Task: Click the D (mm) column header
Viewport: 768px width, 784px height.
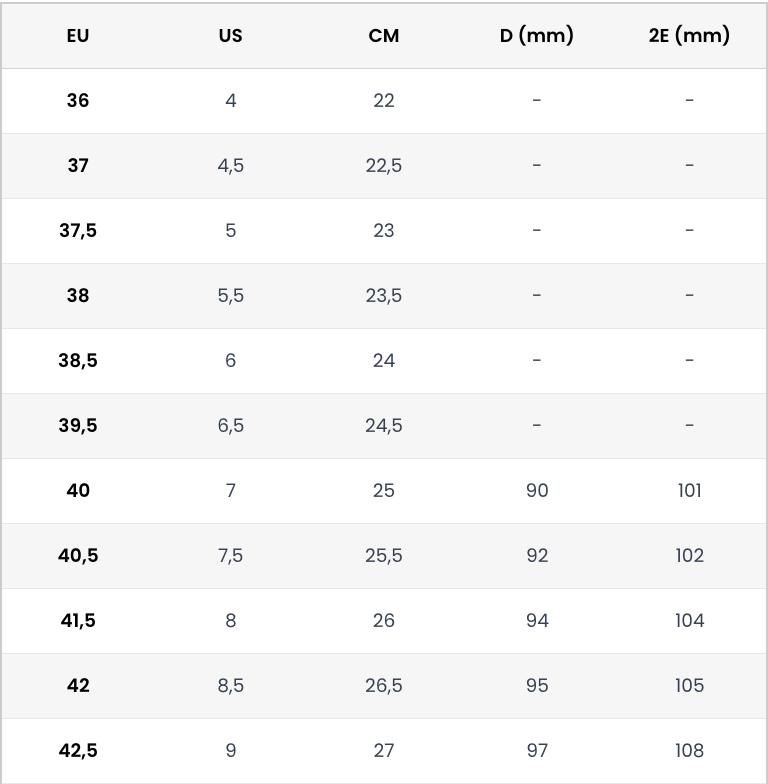Action: (537, 36)
